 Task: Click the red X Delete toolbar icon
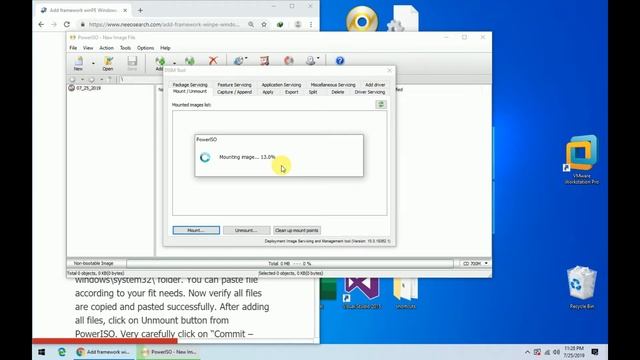[213, 61]
